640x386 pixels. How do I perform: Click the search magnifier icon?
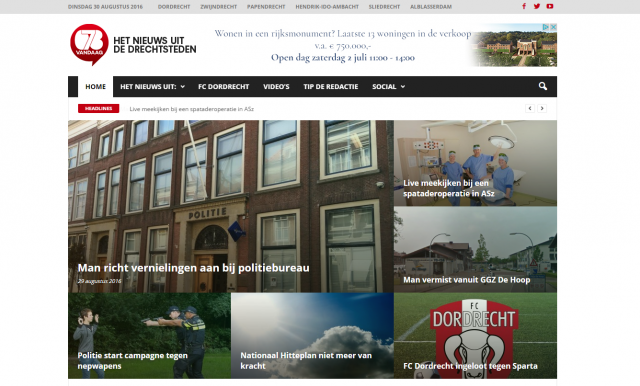[x=542, y=86]
